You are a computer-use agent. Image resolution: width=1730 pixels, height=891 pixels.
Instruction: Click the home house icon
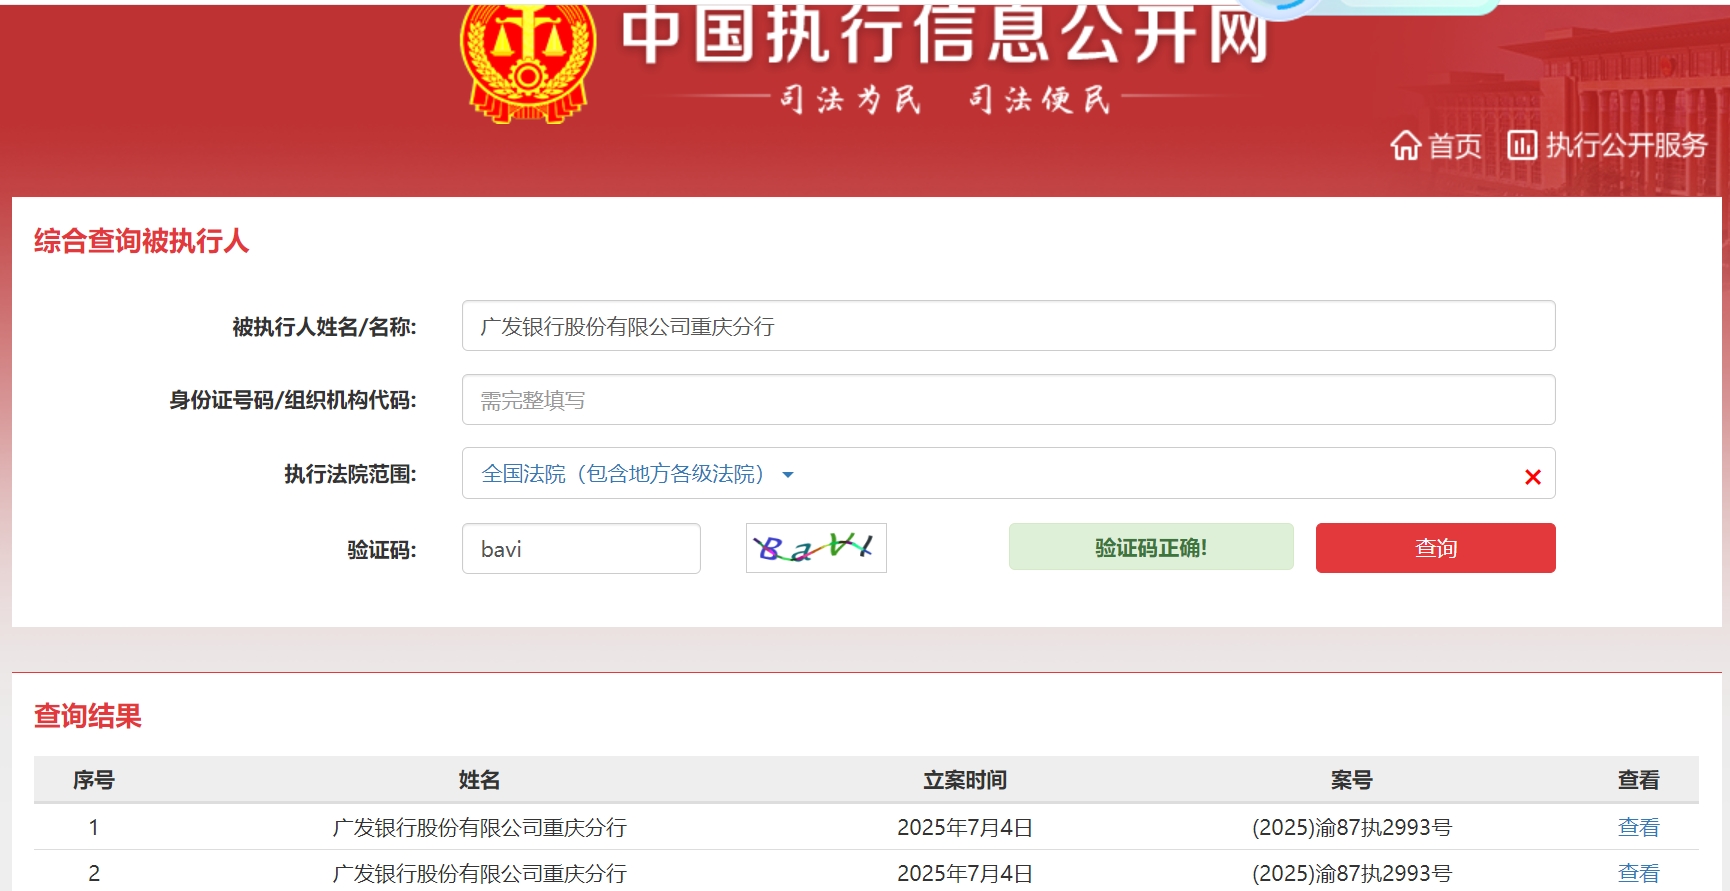coord(1406,146)
